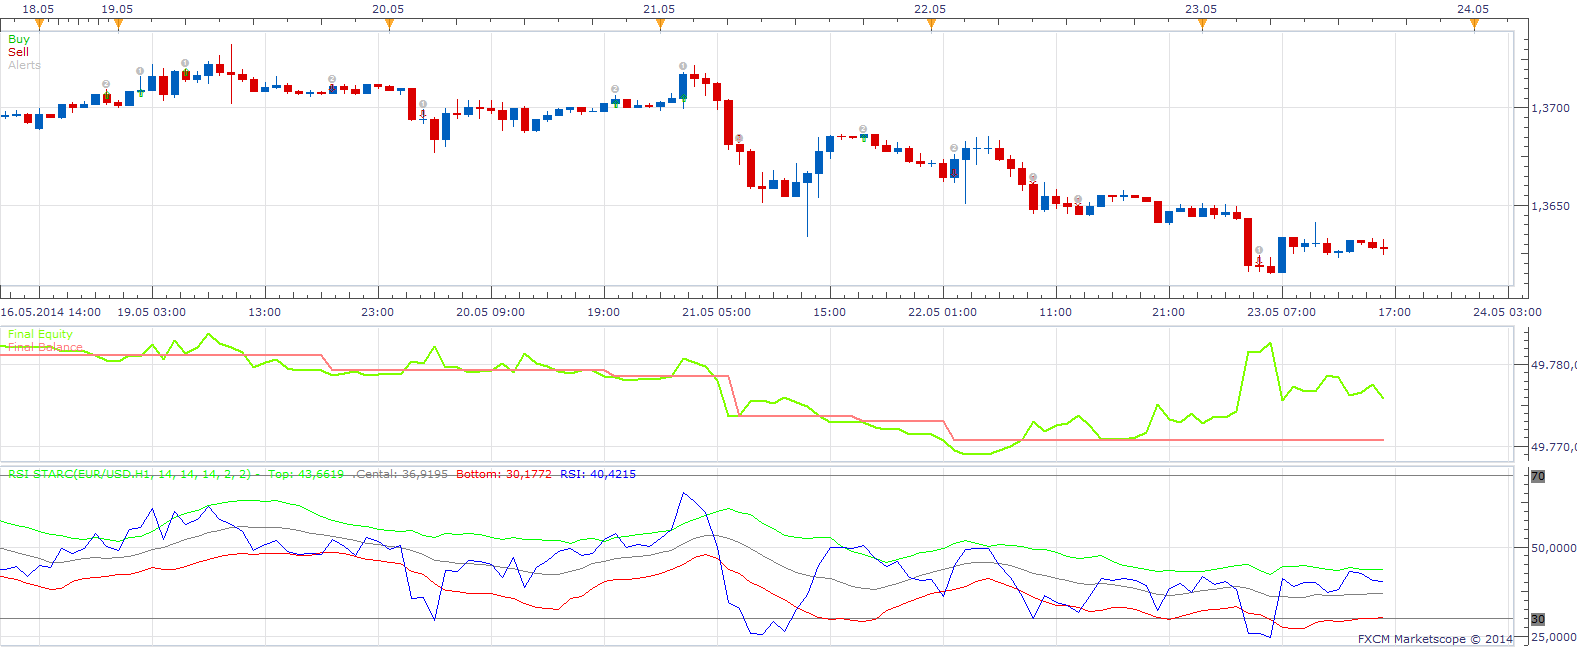Screen dimensions: 1579x647
Task: Select the trade marker just after 11:00 on 22.05
Action: tap(1078, 199)
